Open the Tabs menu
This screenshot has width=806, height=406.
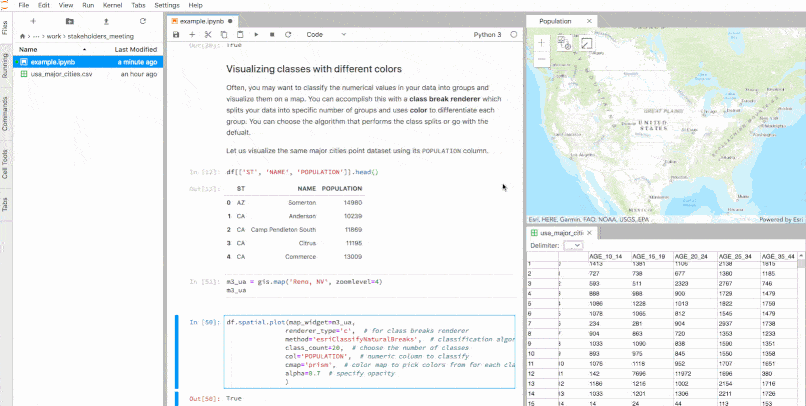pyautogui.click(x=138, y=5)
